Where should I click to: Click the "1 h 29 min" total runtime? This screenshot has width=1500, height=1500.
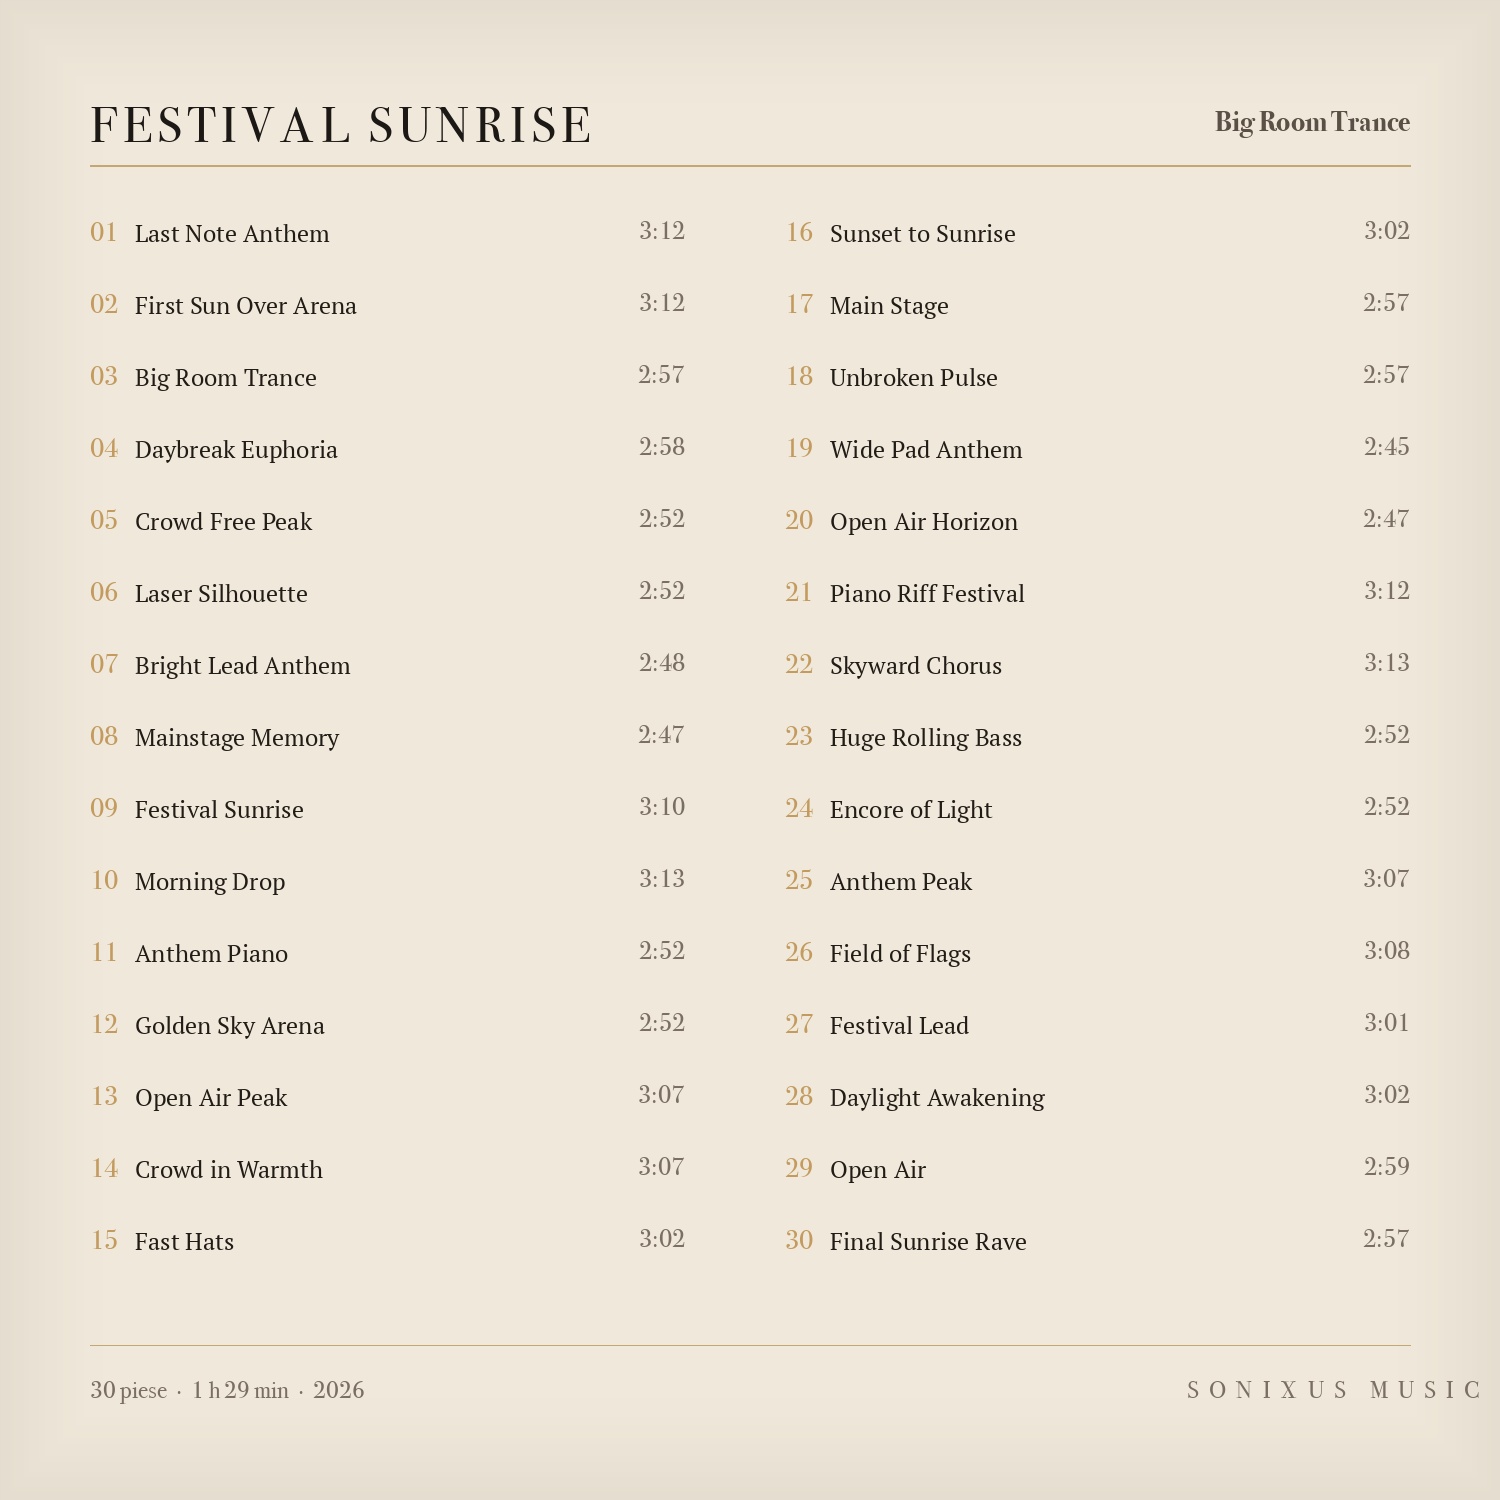point(241,1391)
